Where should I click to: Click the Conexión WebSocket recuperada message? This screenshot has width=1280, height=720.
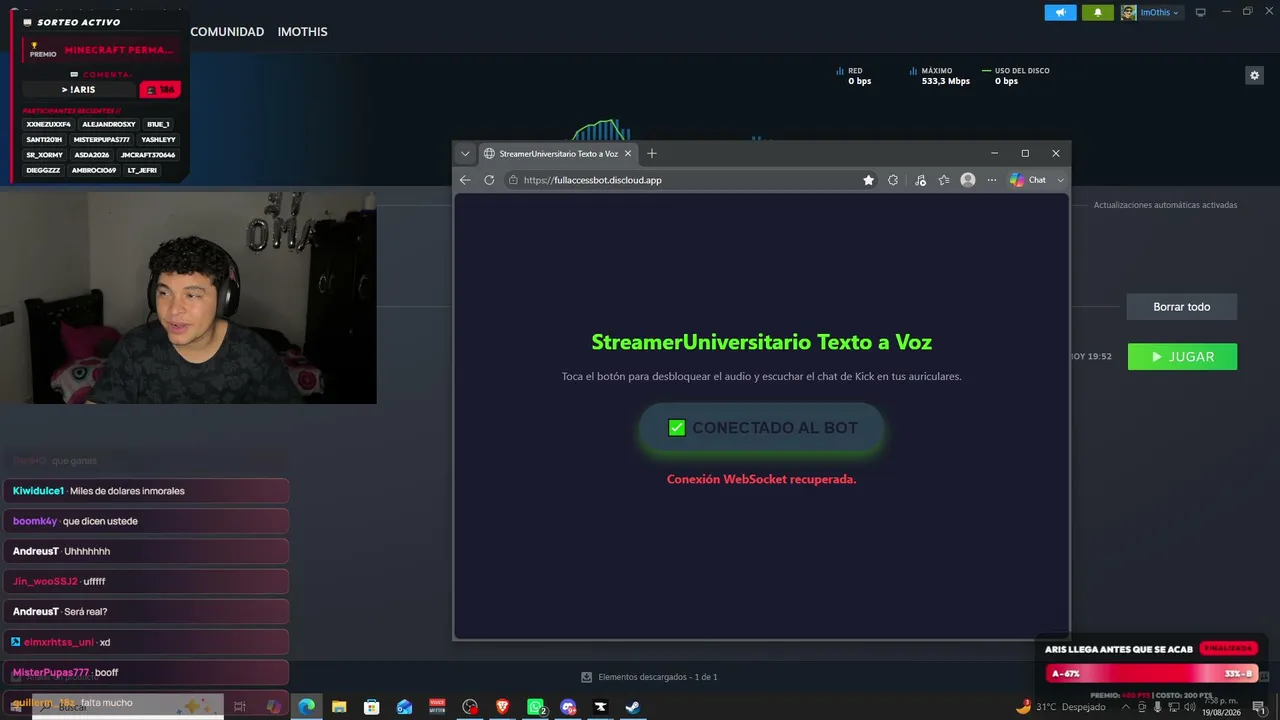pyautogui.click(x=762, y=479)
